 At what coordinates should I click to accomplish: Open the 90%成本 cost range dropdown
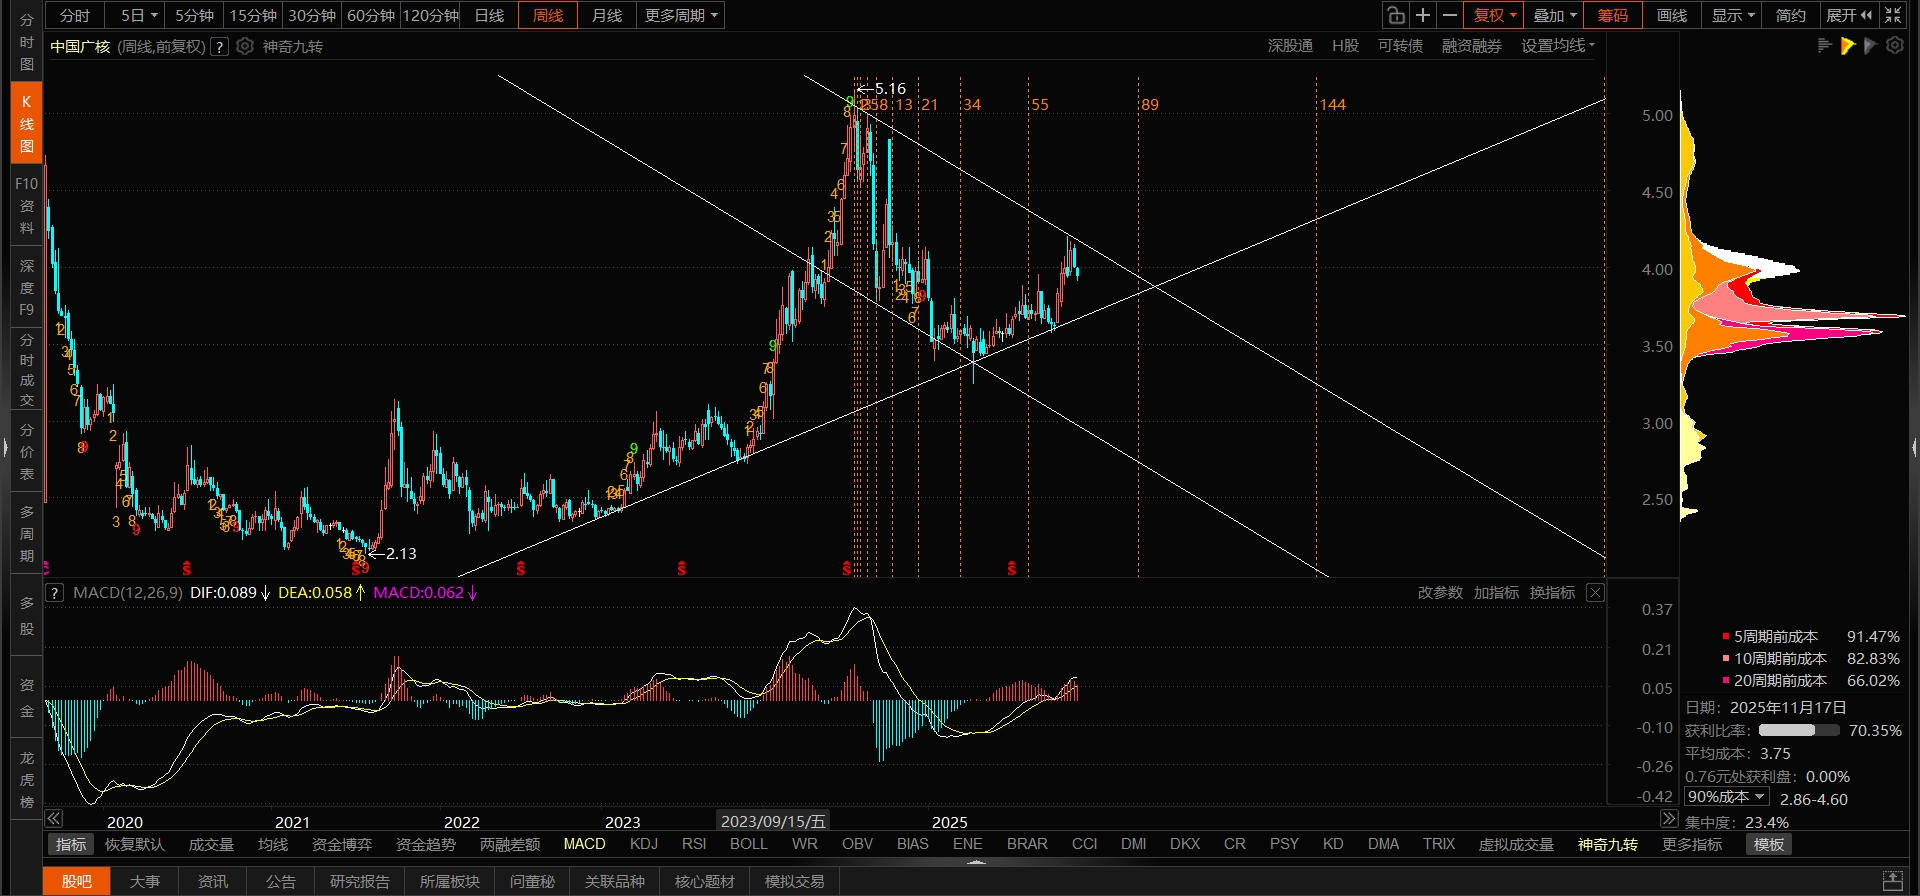pyautogui.click(x=1727, y=797)
